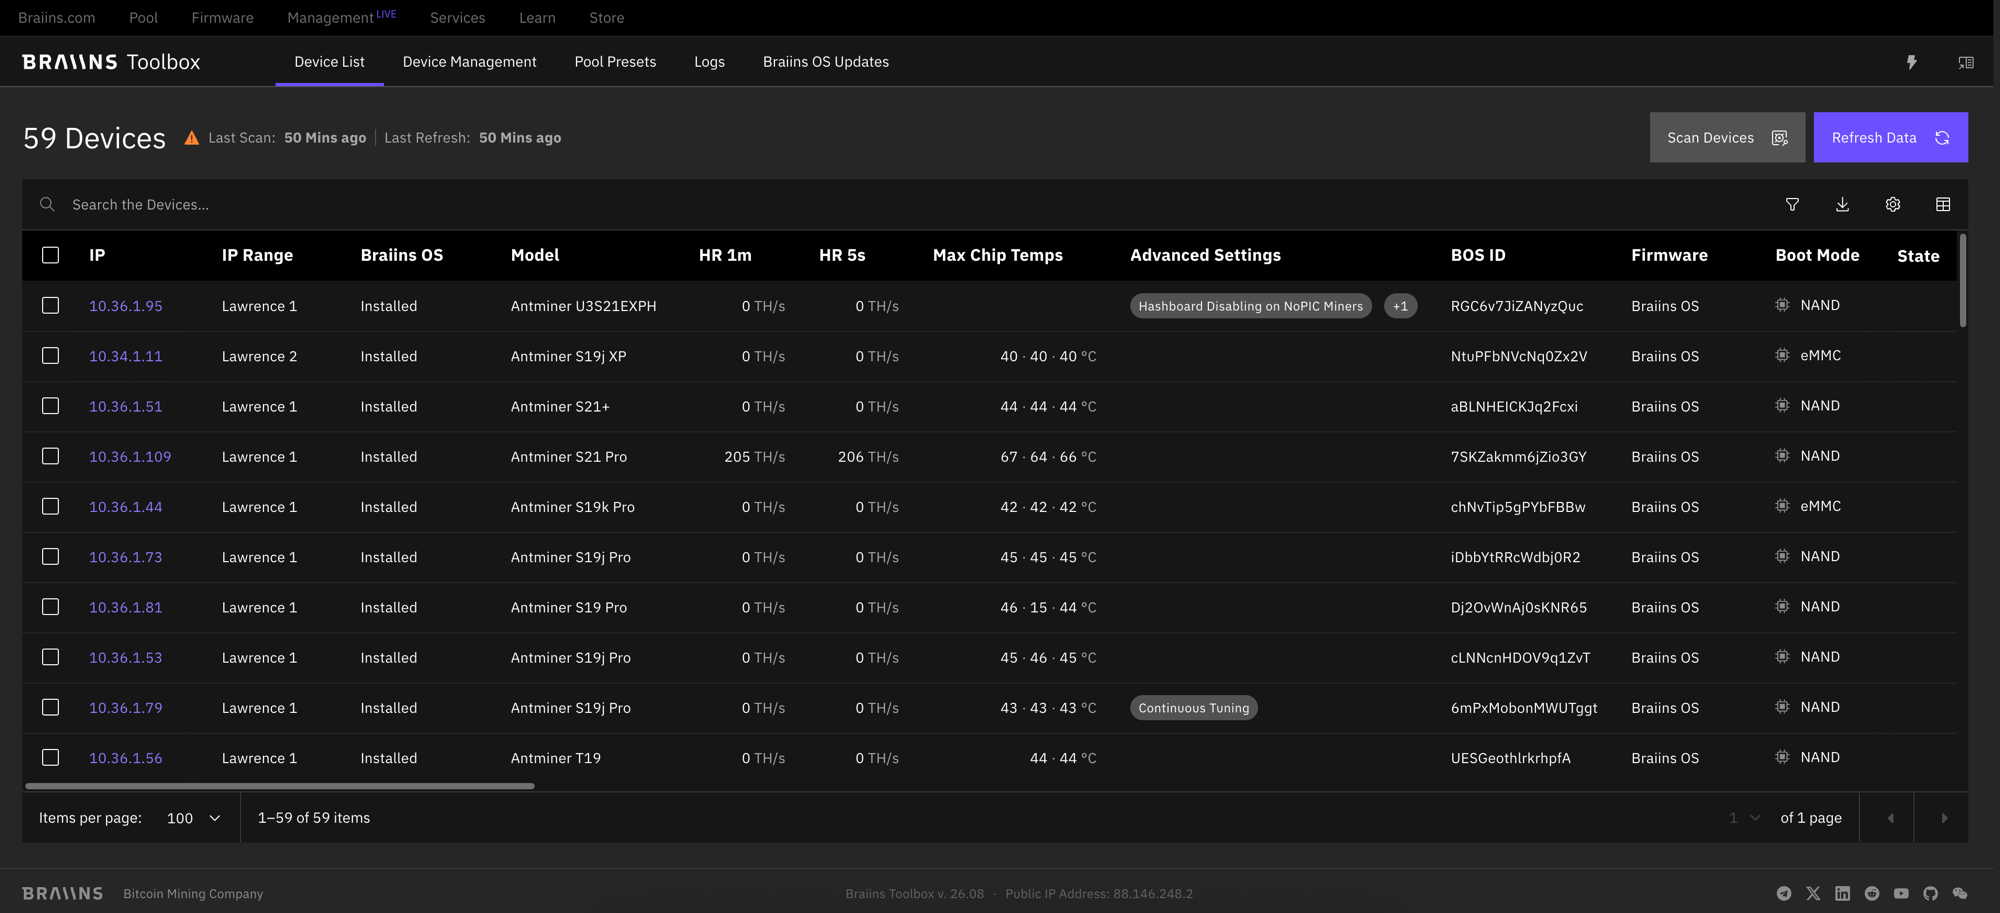Image resolution: width=2000 pixels, height=913 pixels.
Task: Click the Scan Devices button
Action: click(x=1727, y=137)
